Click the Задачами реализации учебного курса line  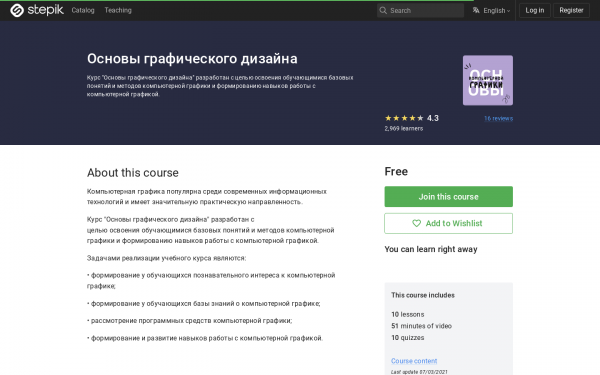coord(166,258)
